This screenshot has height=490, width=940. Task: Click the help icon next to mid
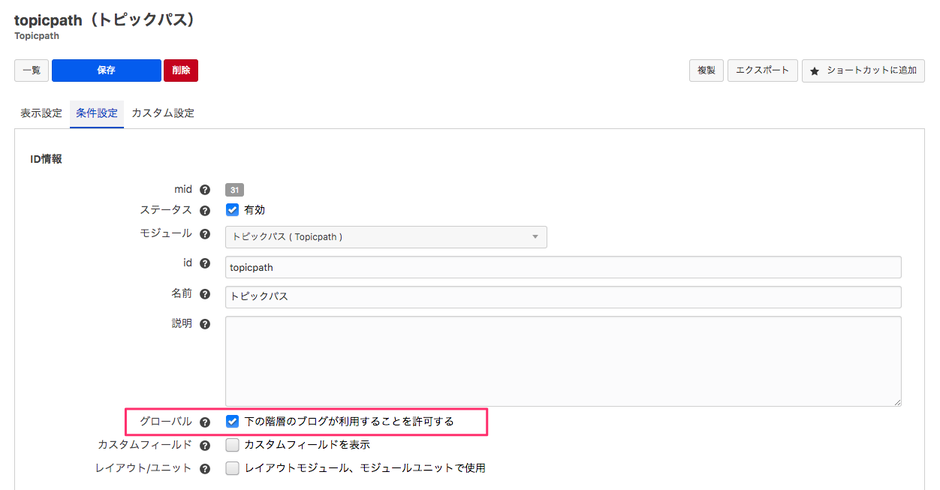click(x=205, y=189)
